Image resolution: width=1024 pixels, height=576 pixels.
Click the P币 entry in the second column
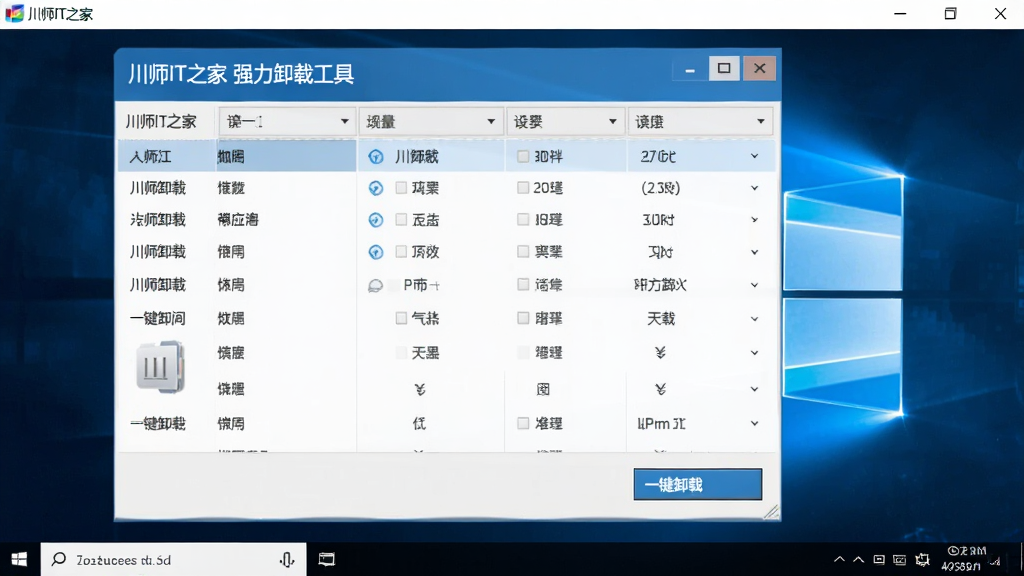tap(421, 285)
